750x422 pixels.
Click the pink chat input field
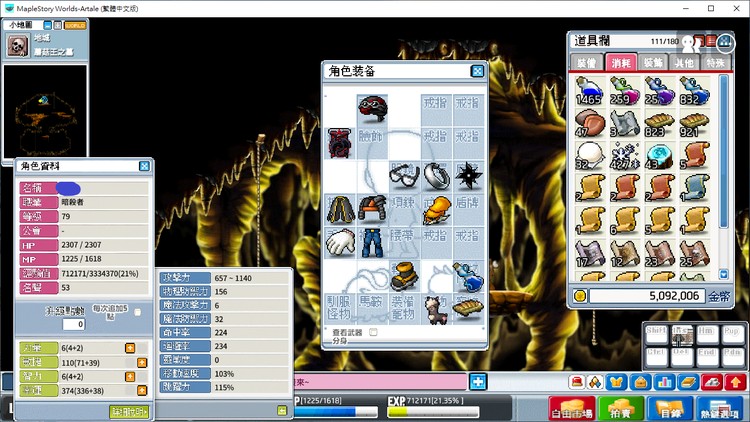[x=380, y=382]
